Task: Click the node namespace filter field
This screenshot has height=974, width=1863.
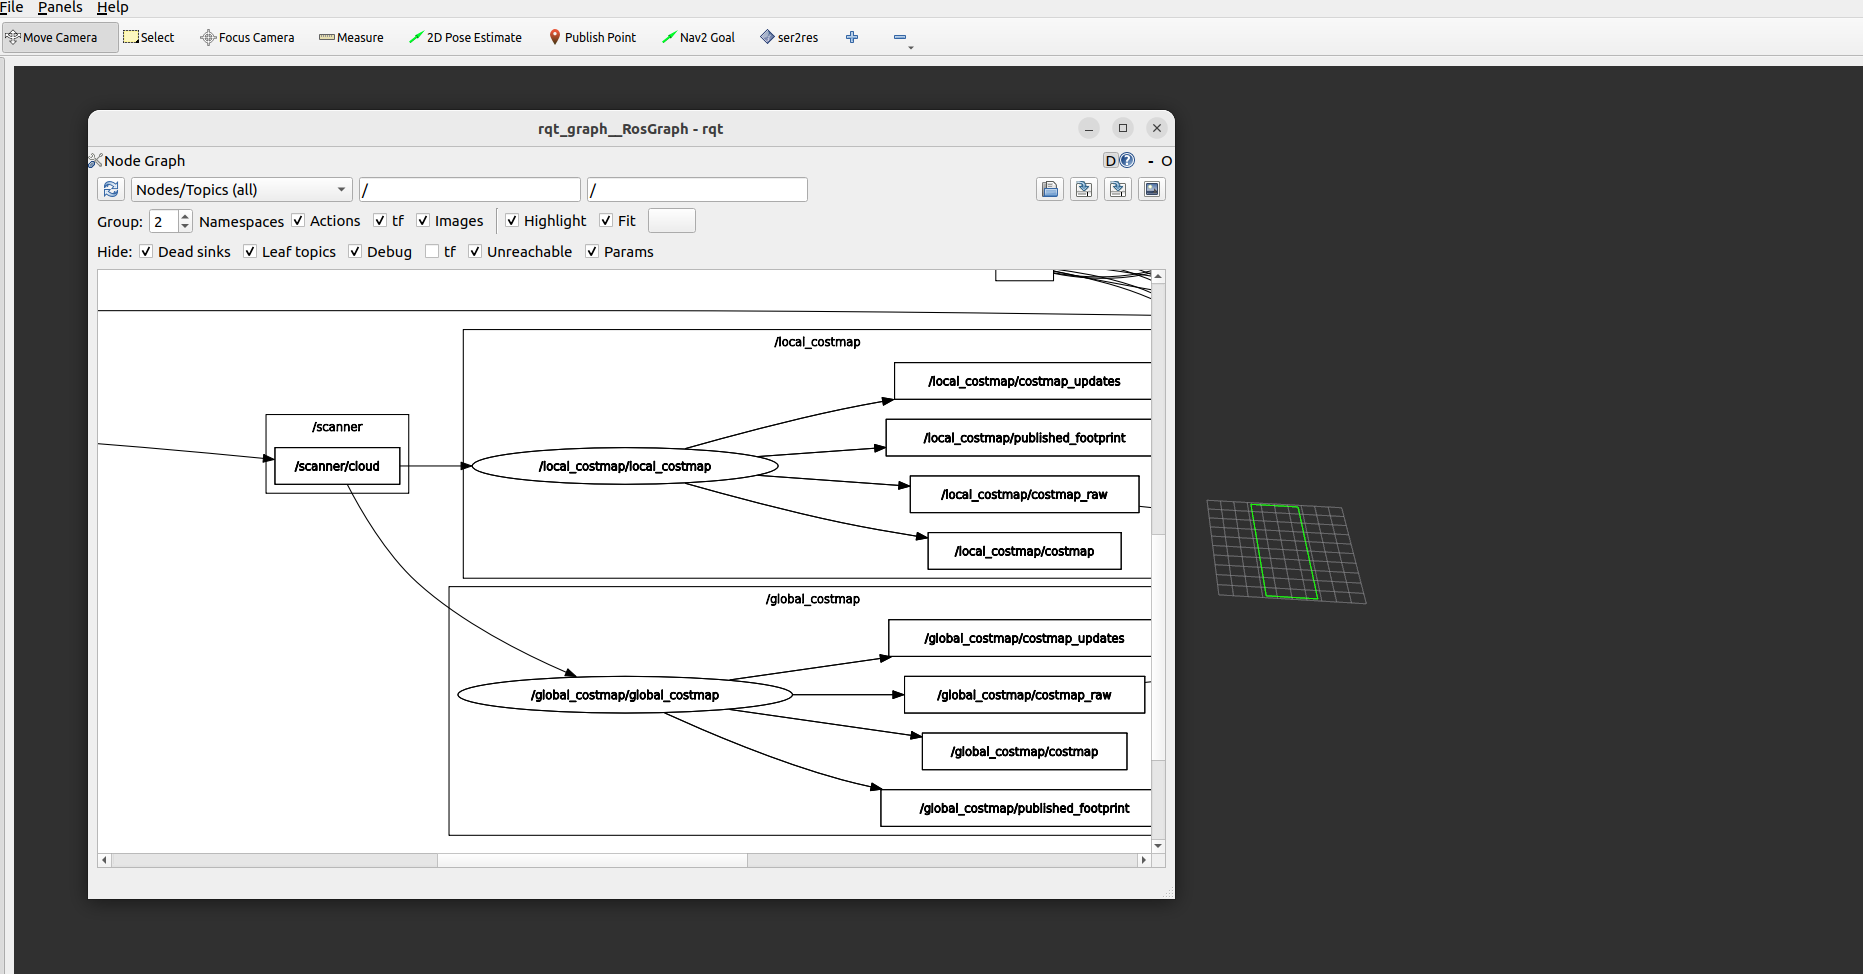Action: (x=469, y=189)
